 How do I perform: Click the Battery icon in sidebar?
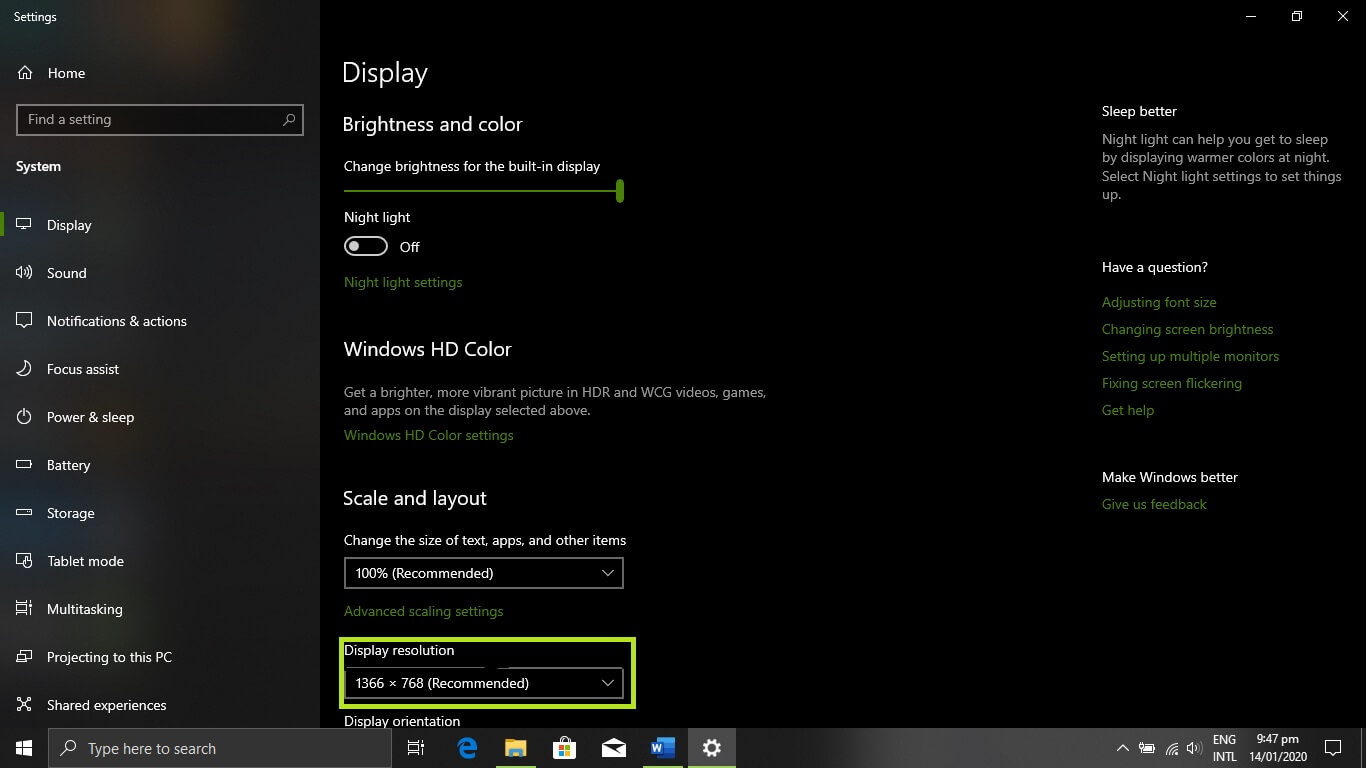coord(25,465)
